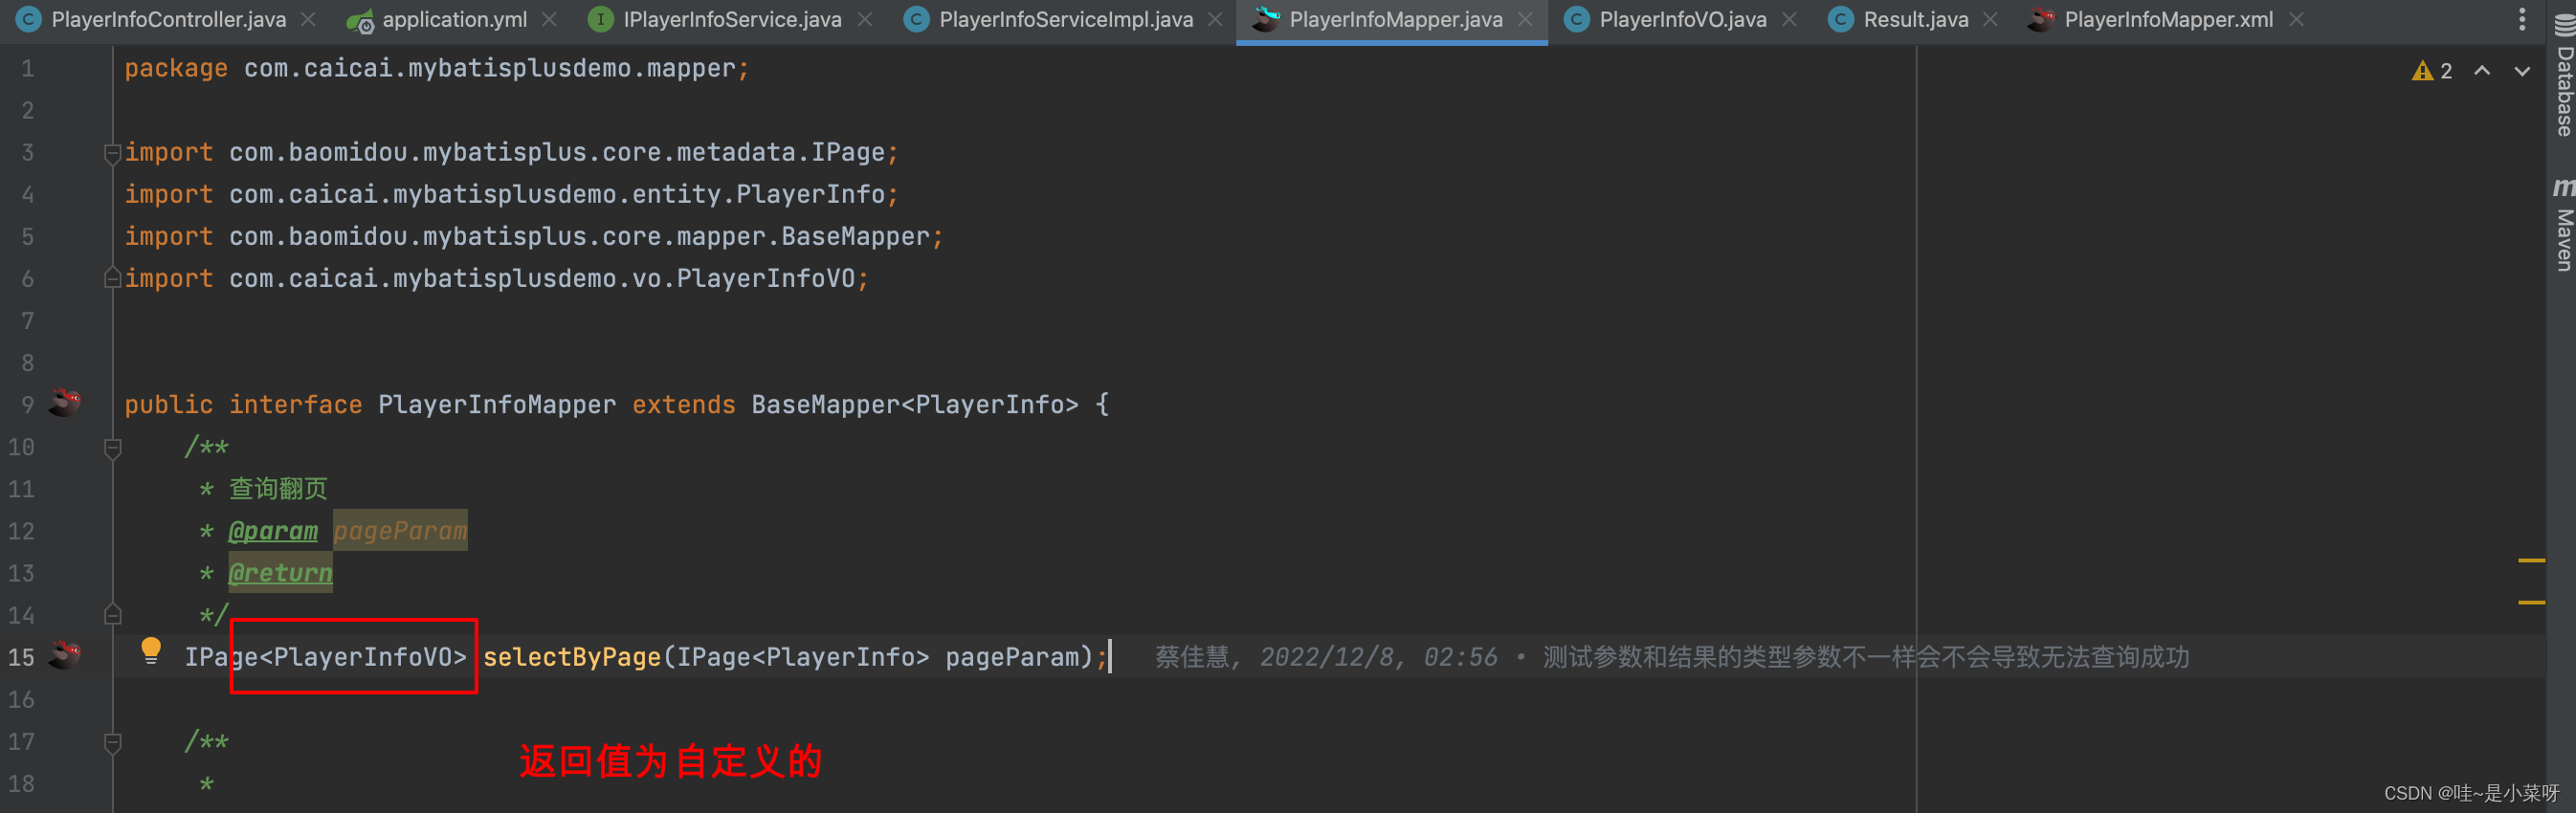2576x813 pixels.
Task: Click the git blame annotation on line 15
Action: coord(1672,657)
